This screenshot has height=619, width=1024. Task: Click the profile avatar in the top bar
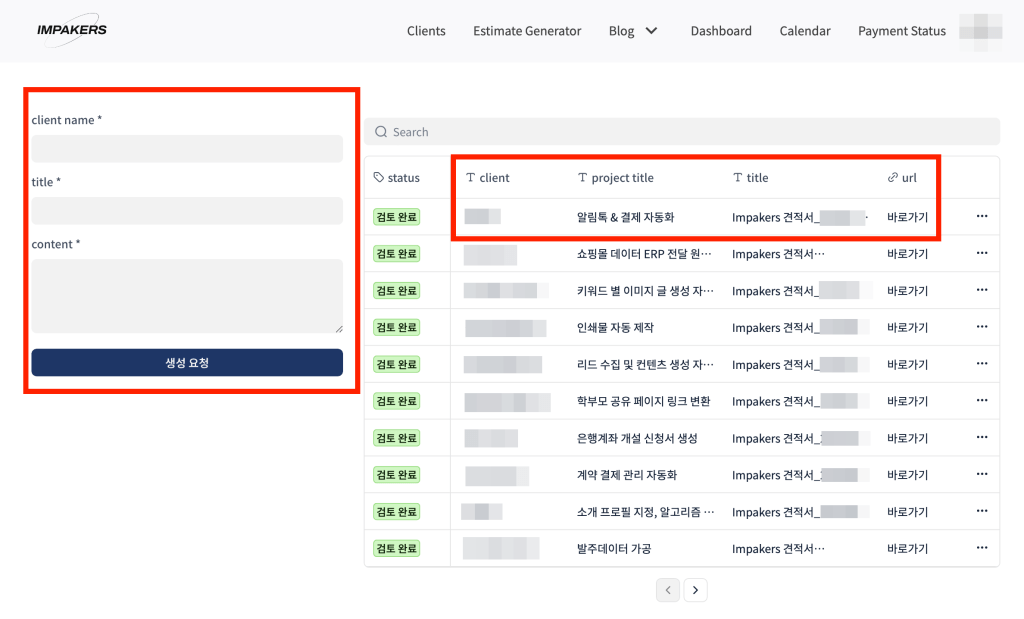(981, 31)
